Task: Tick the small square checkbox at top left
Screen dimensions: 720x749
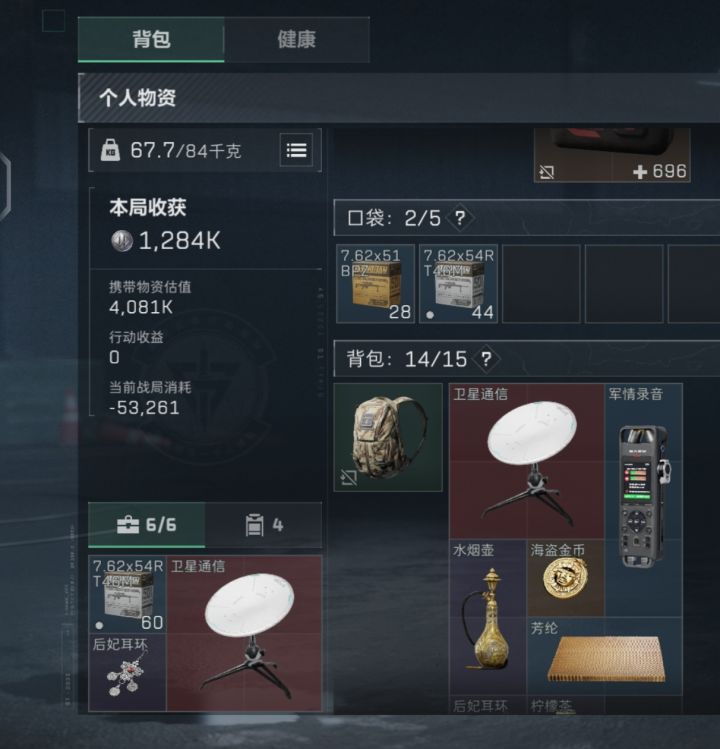Action: click(x=54, y=21)
